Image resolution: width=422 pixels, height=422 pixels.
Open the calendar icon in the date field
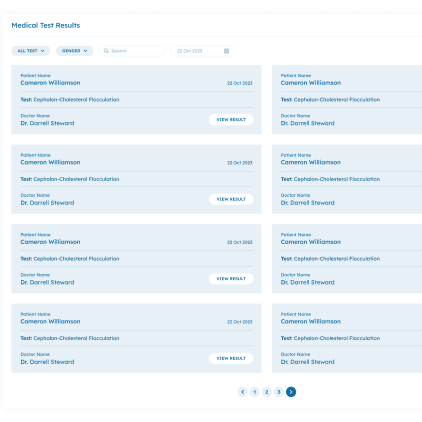coord(226,51)
